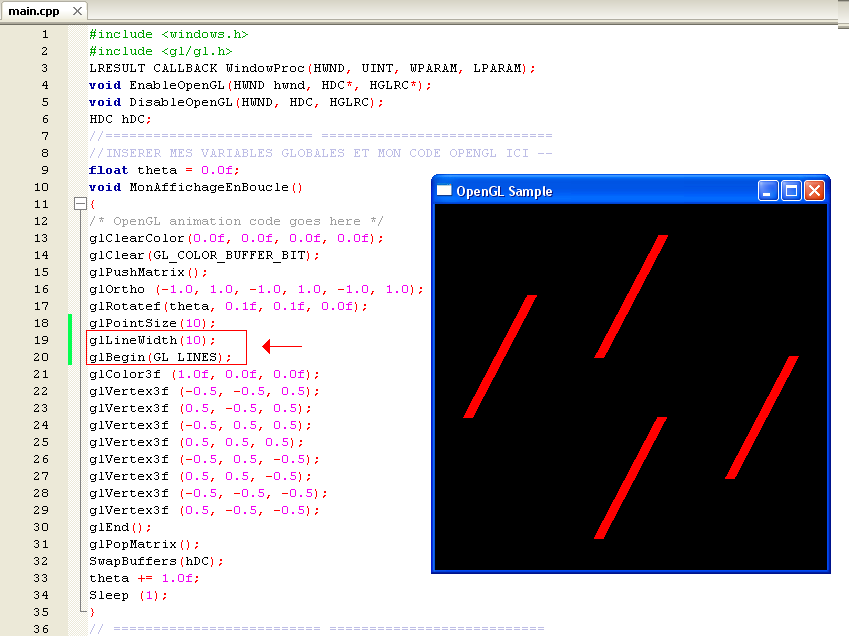Click the glColor3f call on line 21

(x=204, y=374)
